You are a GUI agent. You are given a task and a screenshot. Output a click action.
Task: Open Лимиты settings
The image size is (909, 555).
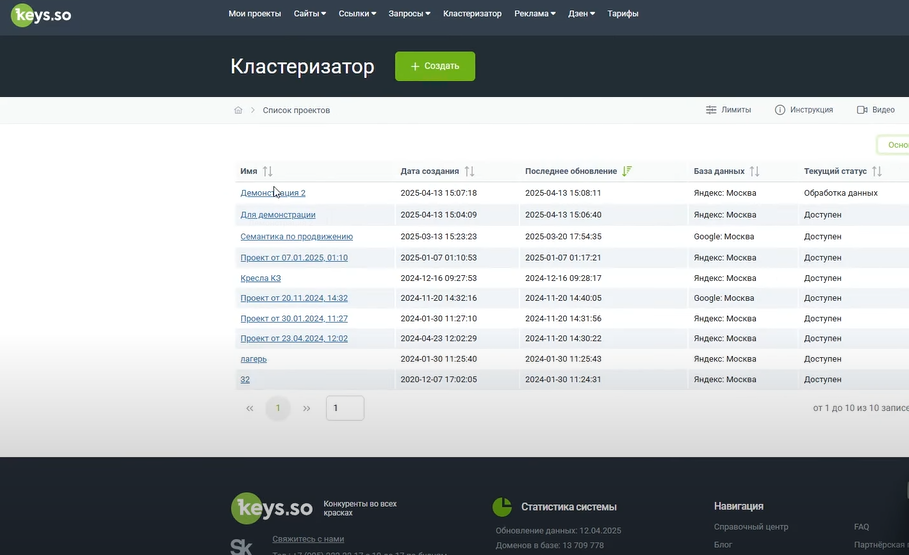coord(728,110)
